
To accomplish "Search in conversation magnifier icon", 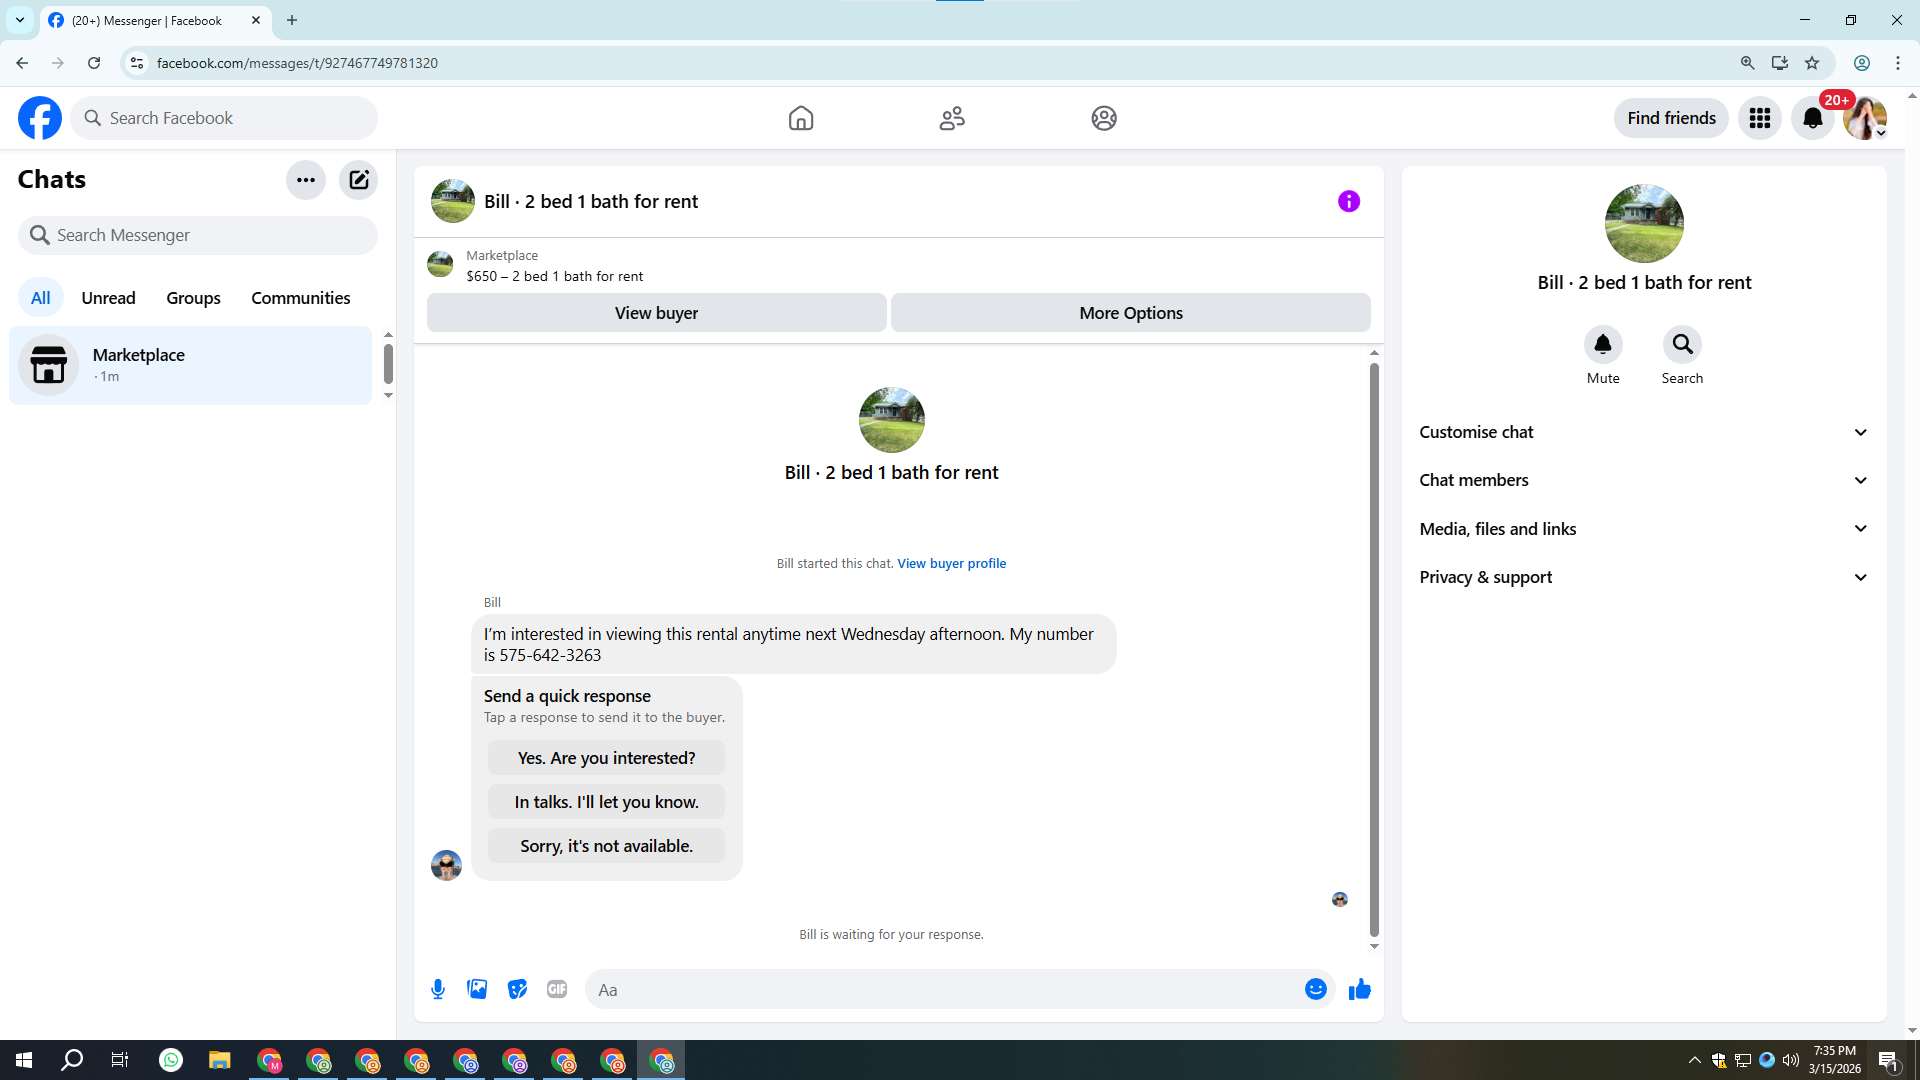I will pos(1682,345).
